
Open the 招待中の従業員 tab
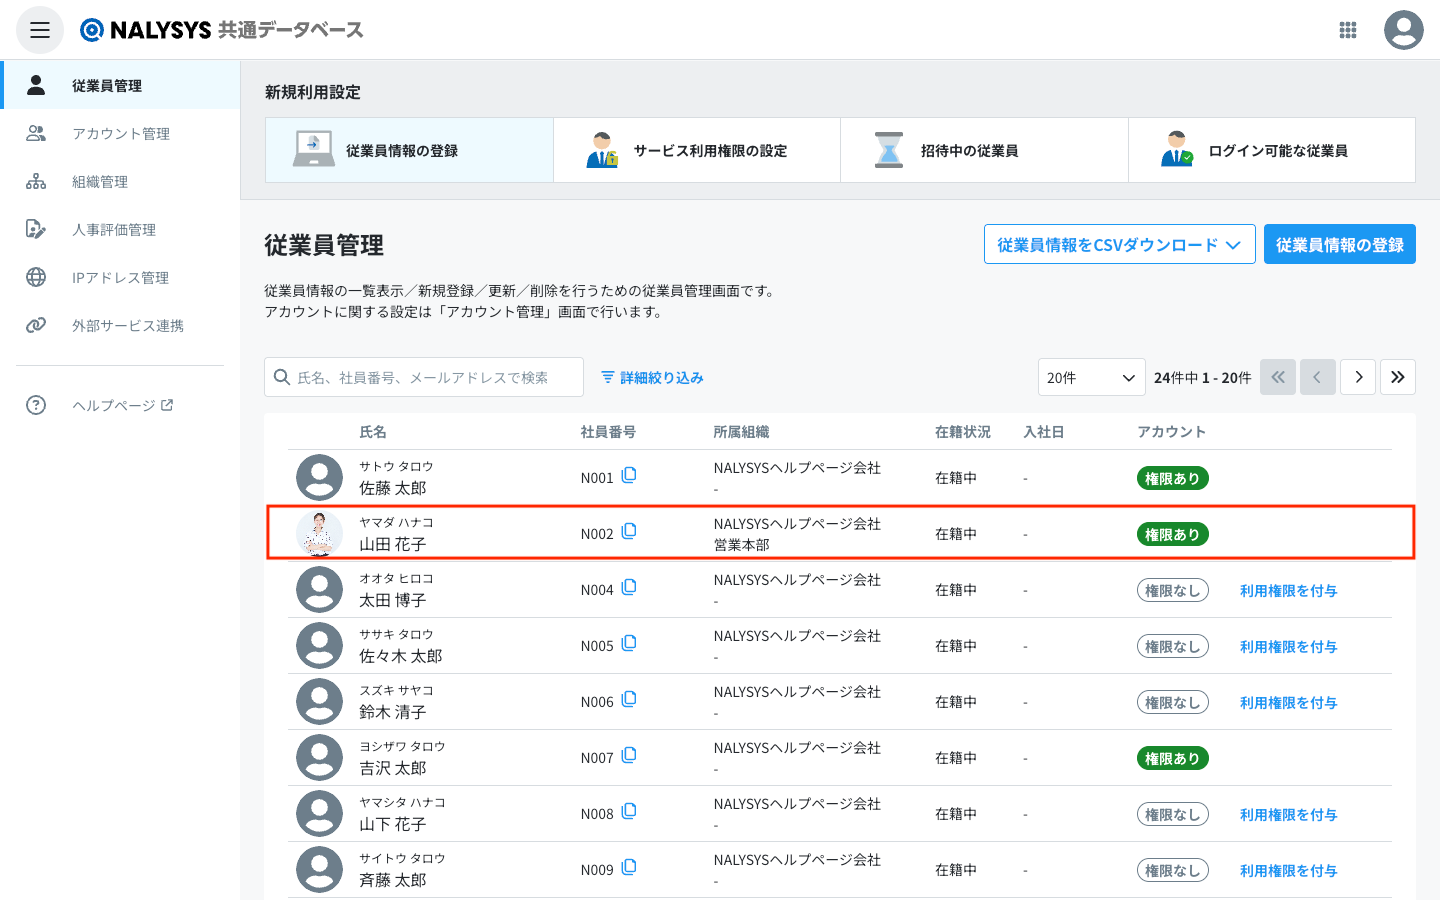984,151
